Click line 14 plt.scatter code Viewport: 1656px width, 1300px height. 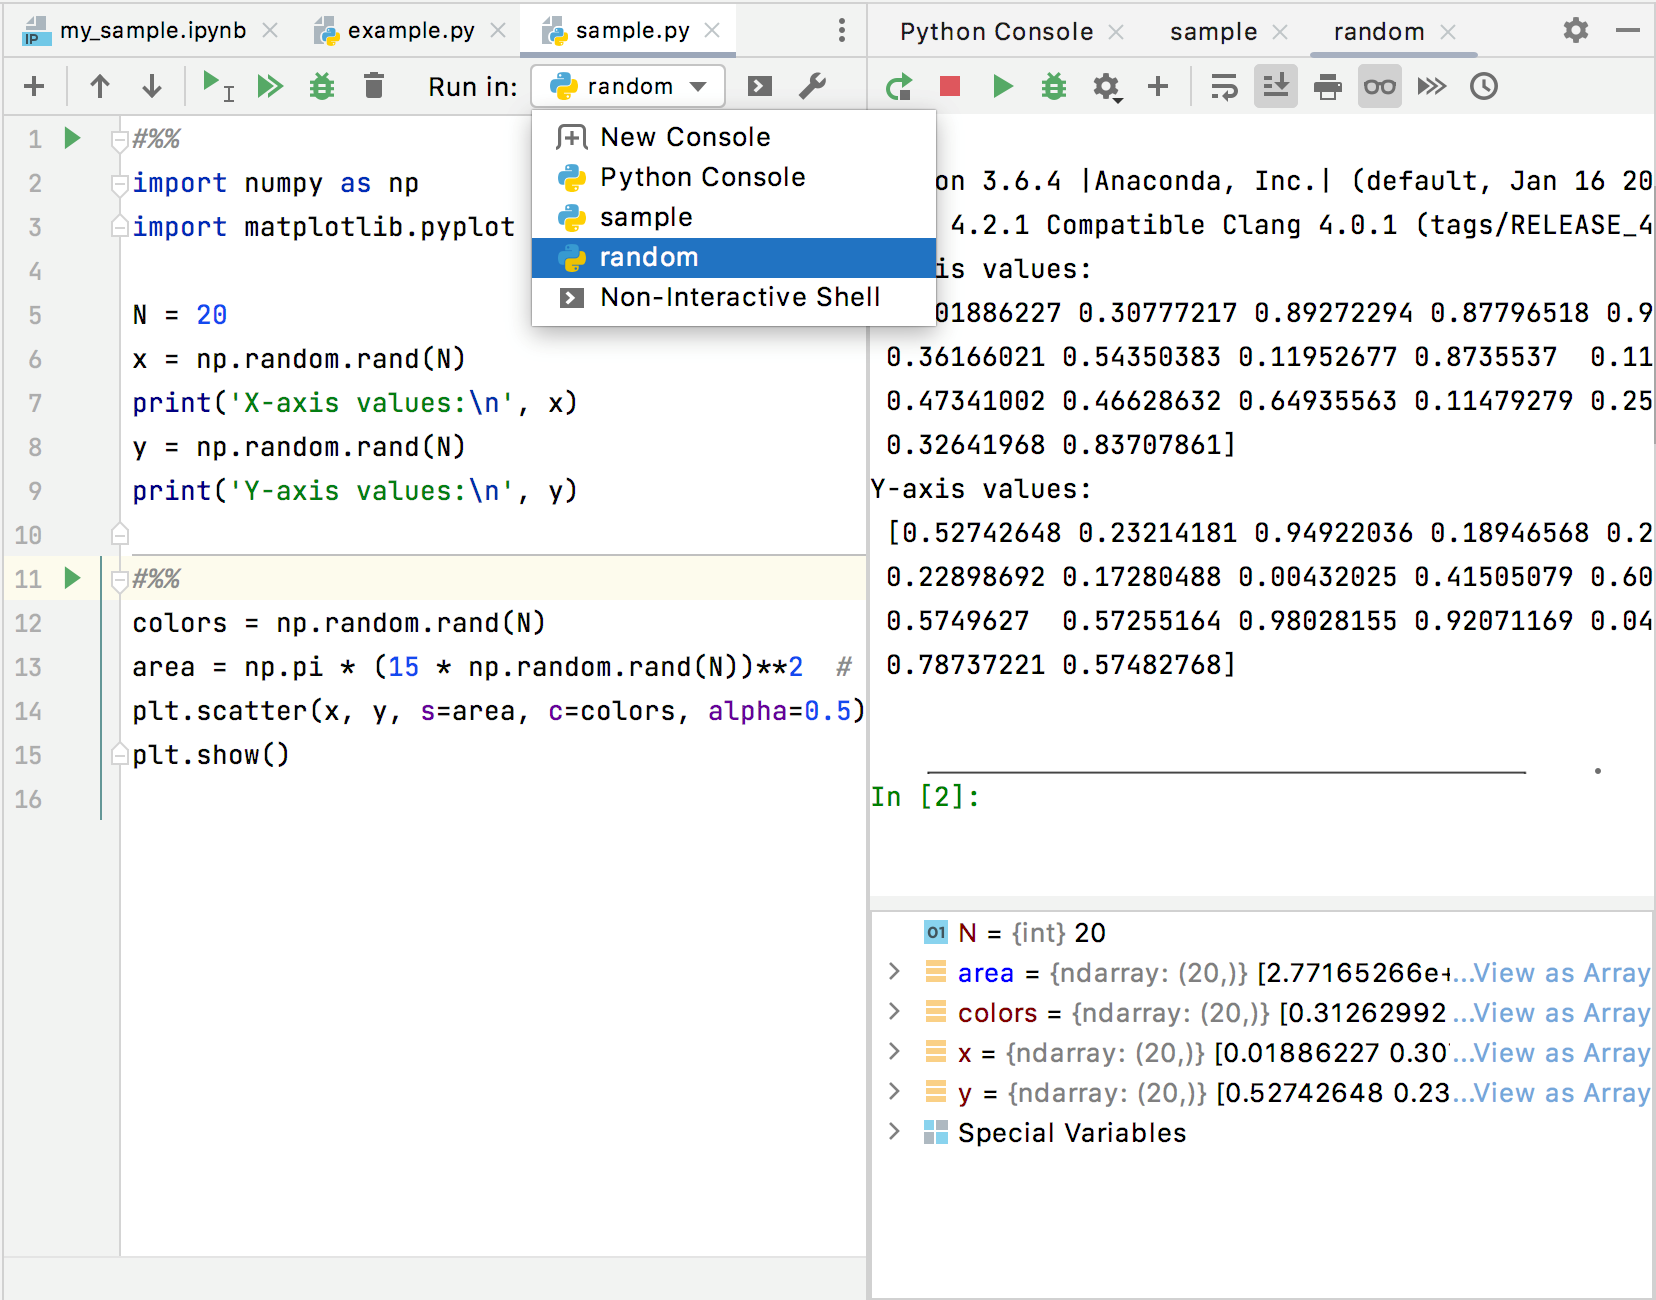point(498,711)
